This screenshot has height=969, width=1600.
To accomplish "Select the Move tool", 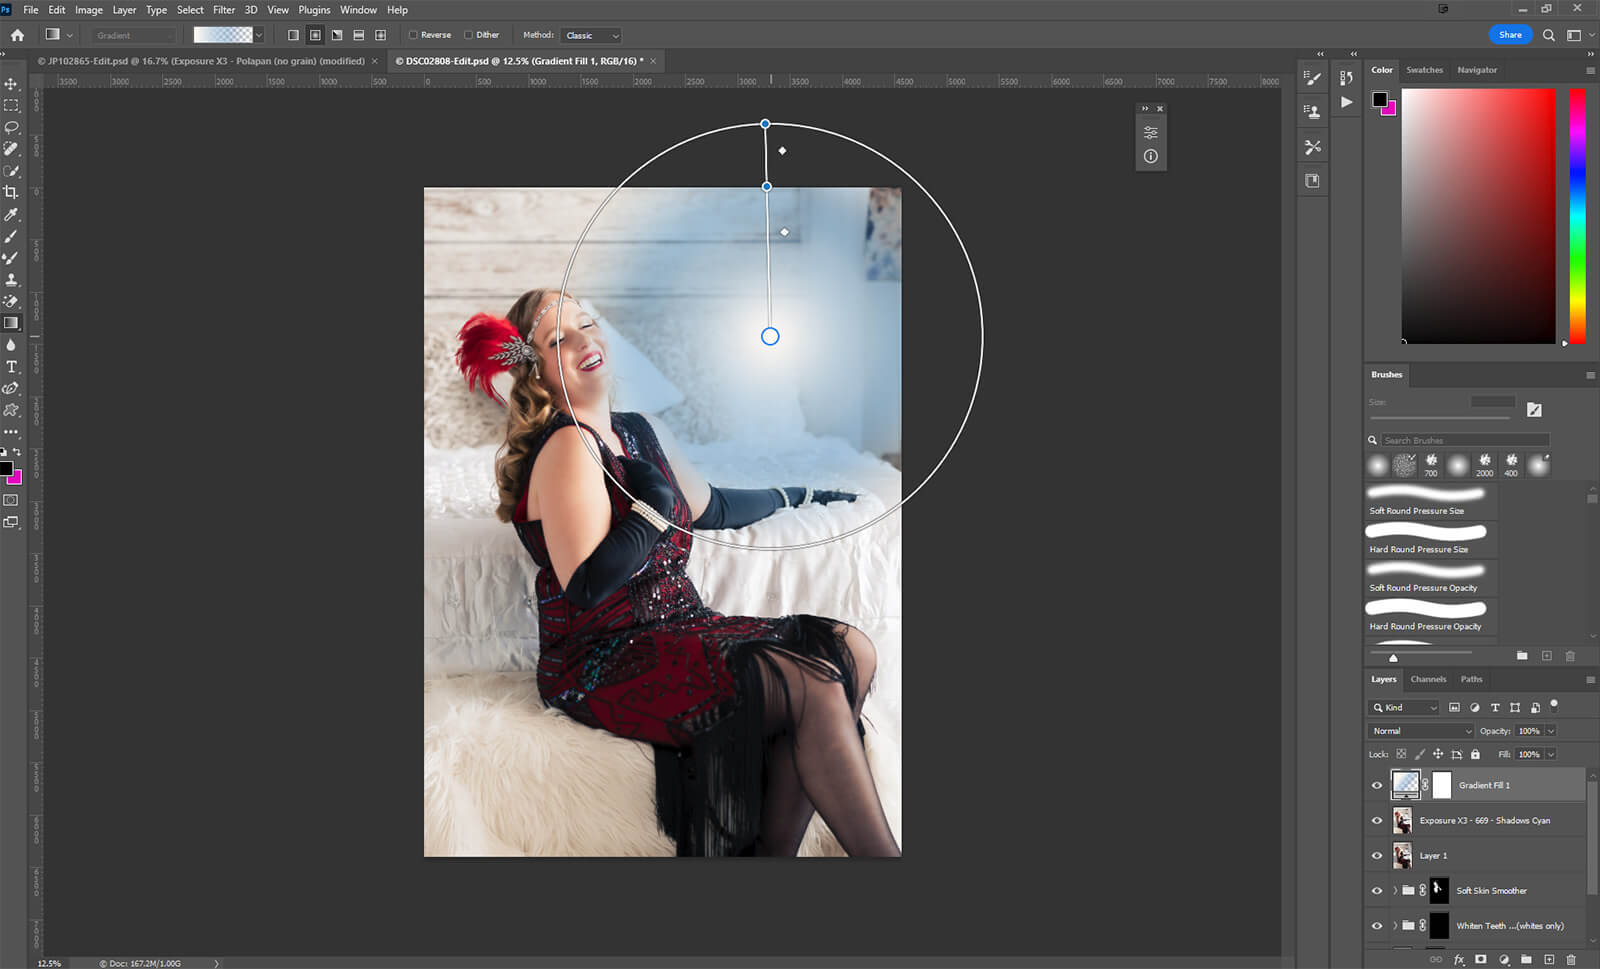I will pyautogui.click(x=11, y=84).
